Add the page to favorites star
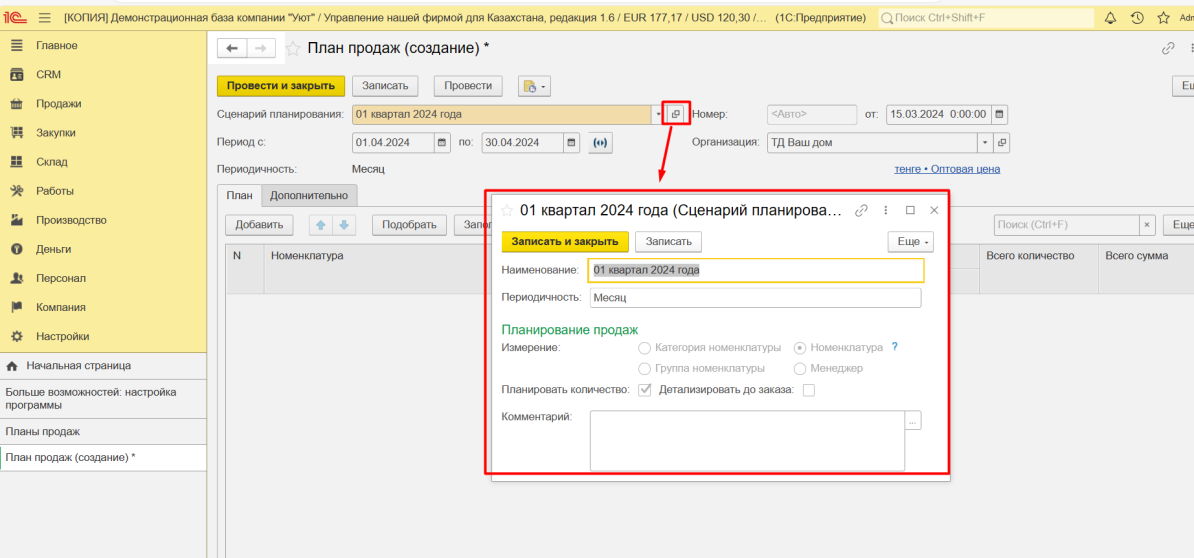Image resolution: width=1194 pixels, height=558 pixels. coord(293,48)
